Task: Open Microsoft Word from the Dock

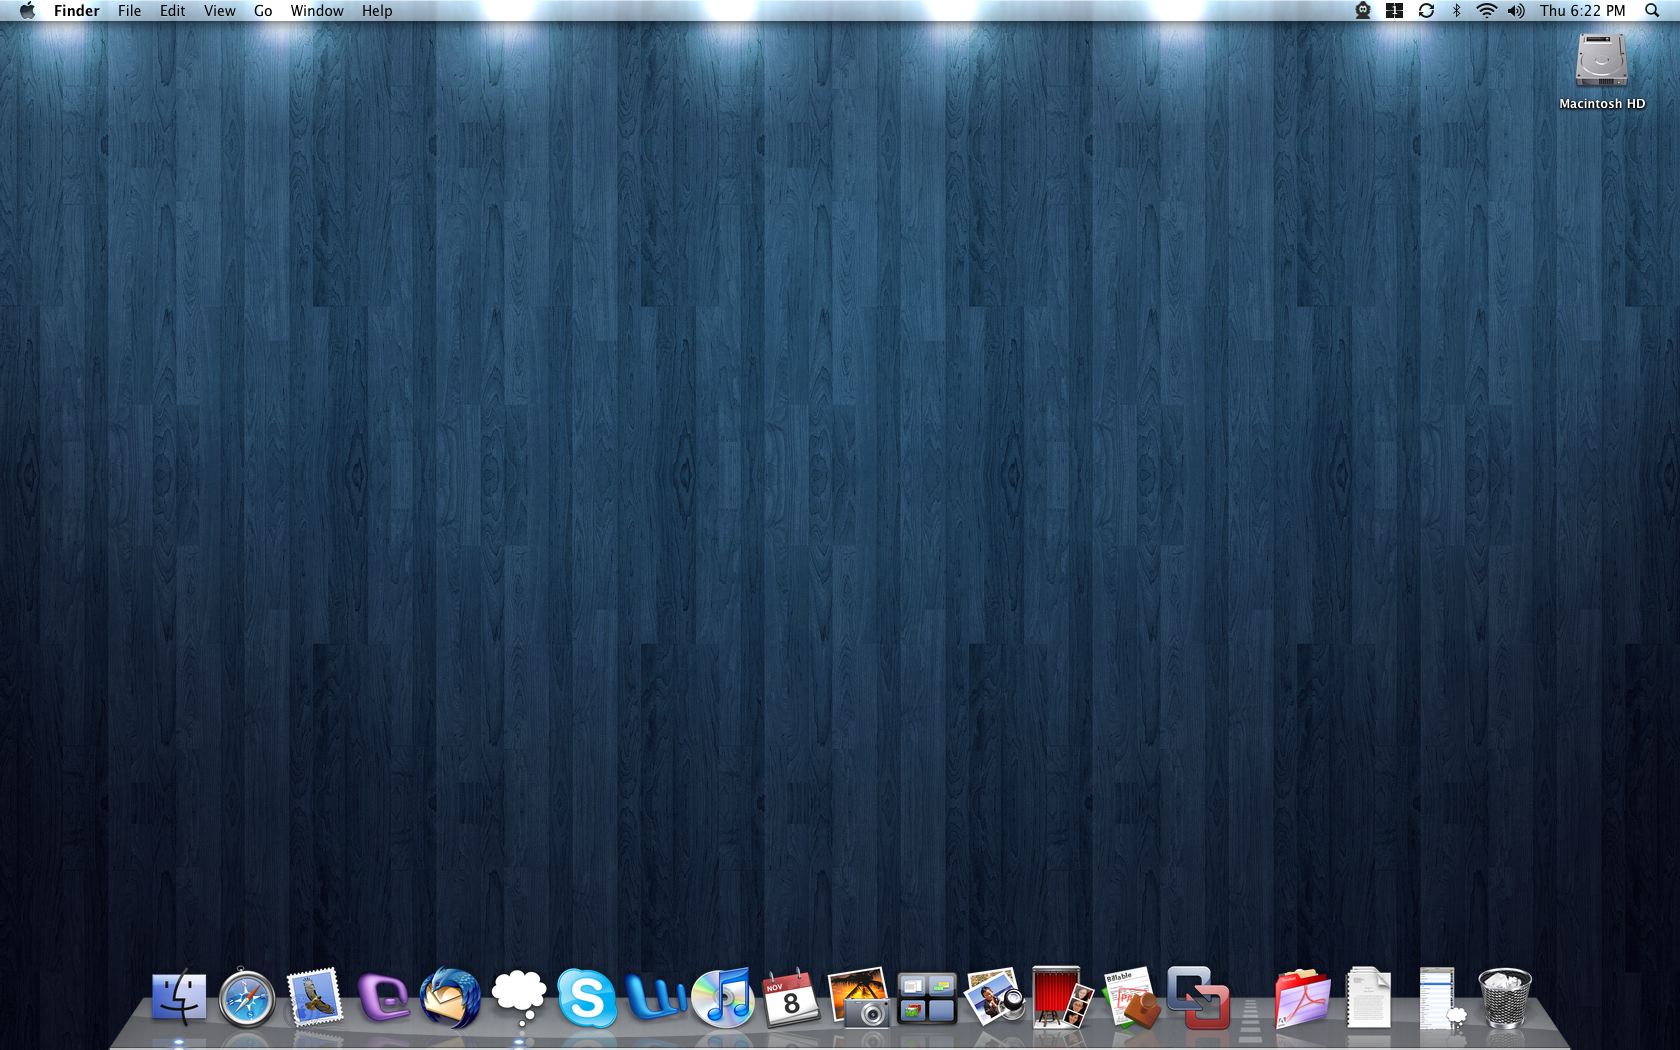Action: pos(655,998)
